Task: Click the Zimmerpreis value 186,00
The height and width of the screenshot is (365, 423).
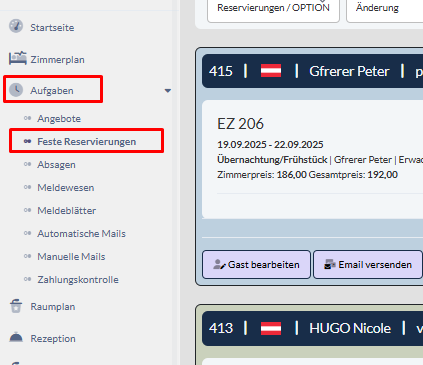Action: coord(291,175)
